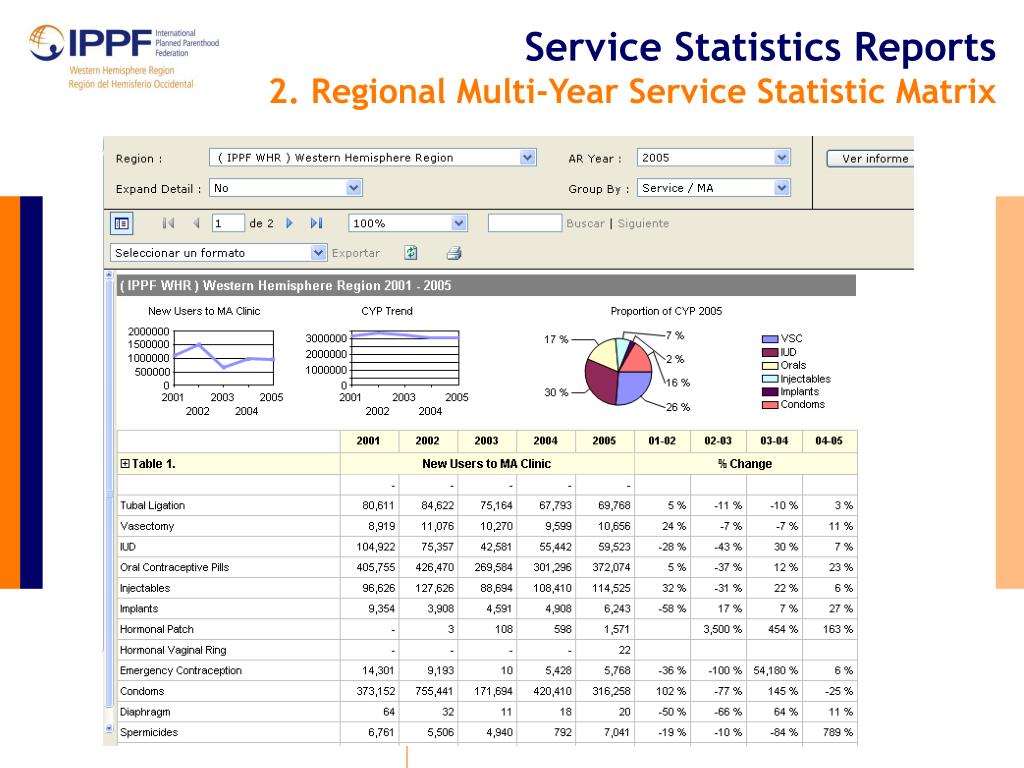Viewport: 1024px width, 768px height.
Task: Refresh the report
Action: 411,253
